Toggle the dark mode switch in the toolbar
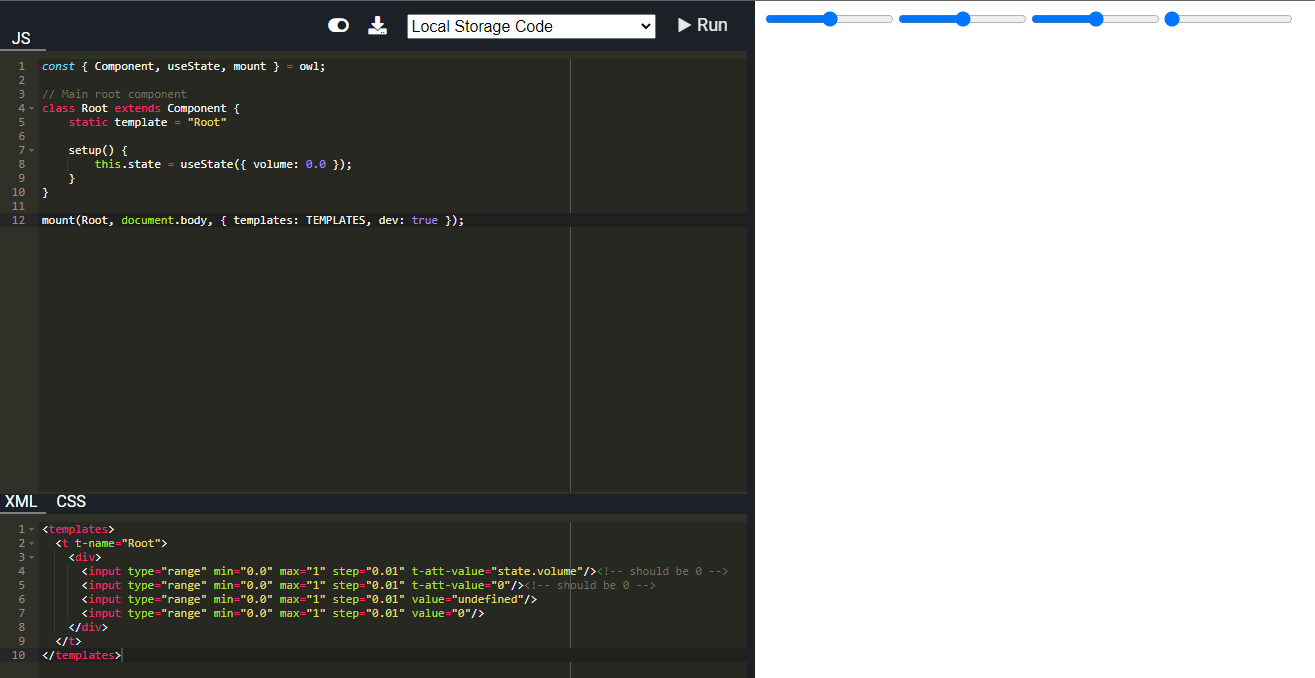The height and width of the screenshot is (678, 1315). 338,25
